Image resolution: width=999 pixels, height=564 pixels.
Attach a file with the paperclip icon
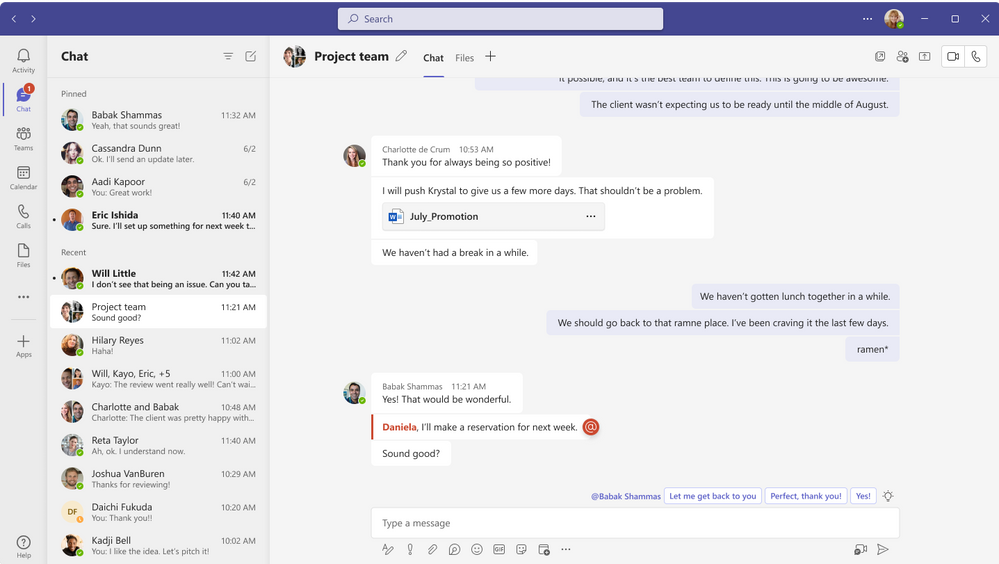coord(432,549)
